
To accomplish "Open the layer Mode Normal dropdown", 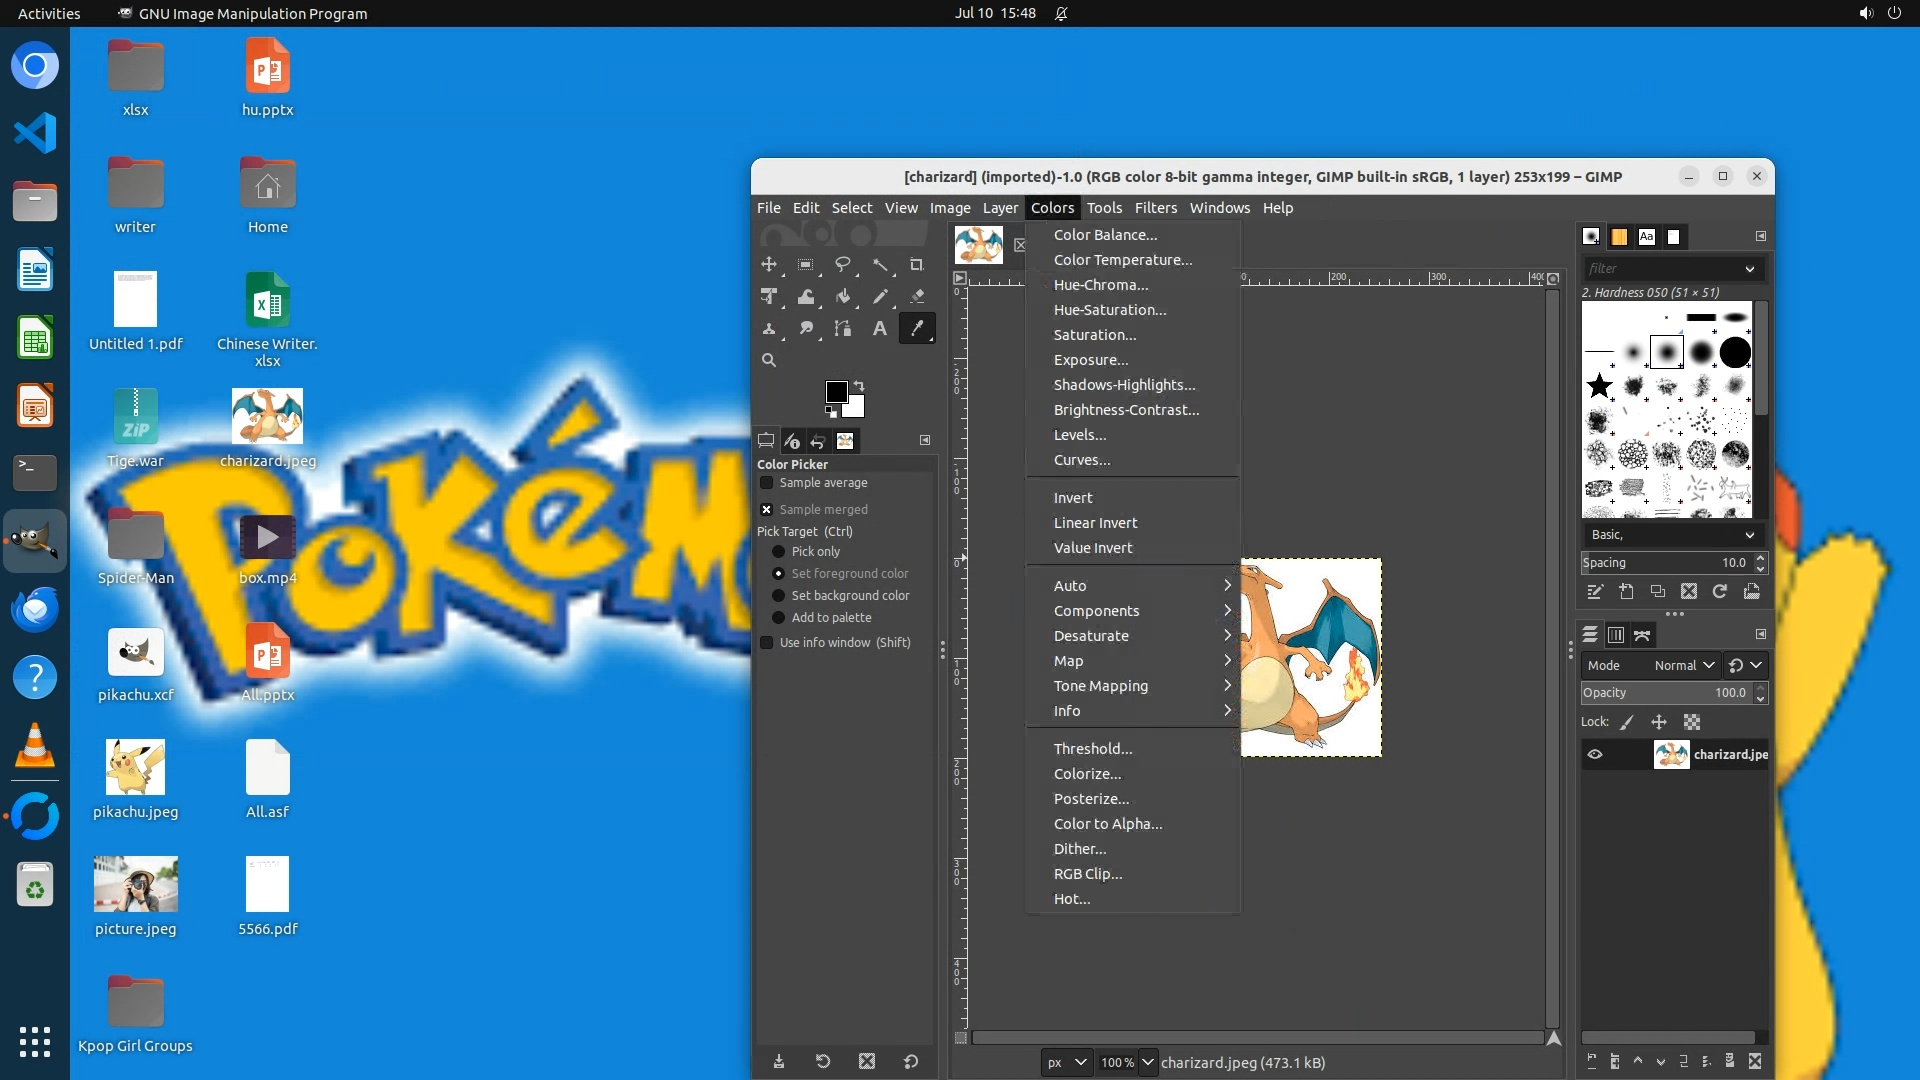I will point(1684,666).
